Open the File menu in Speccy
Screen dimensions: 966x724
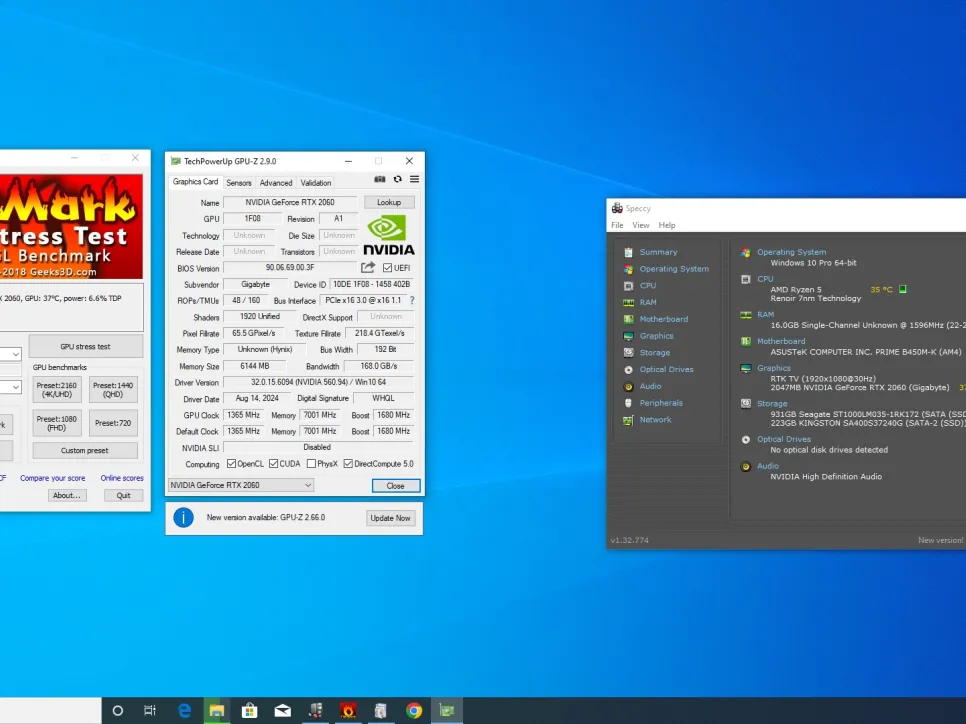coord(617,226)
